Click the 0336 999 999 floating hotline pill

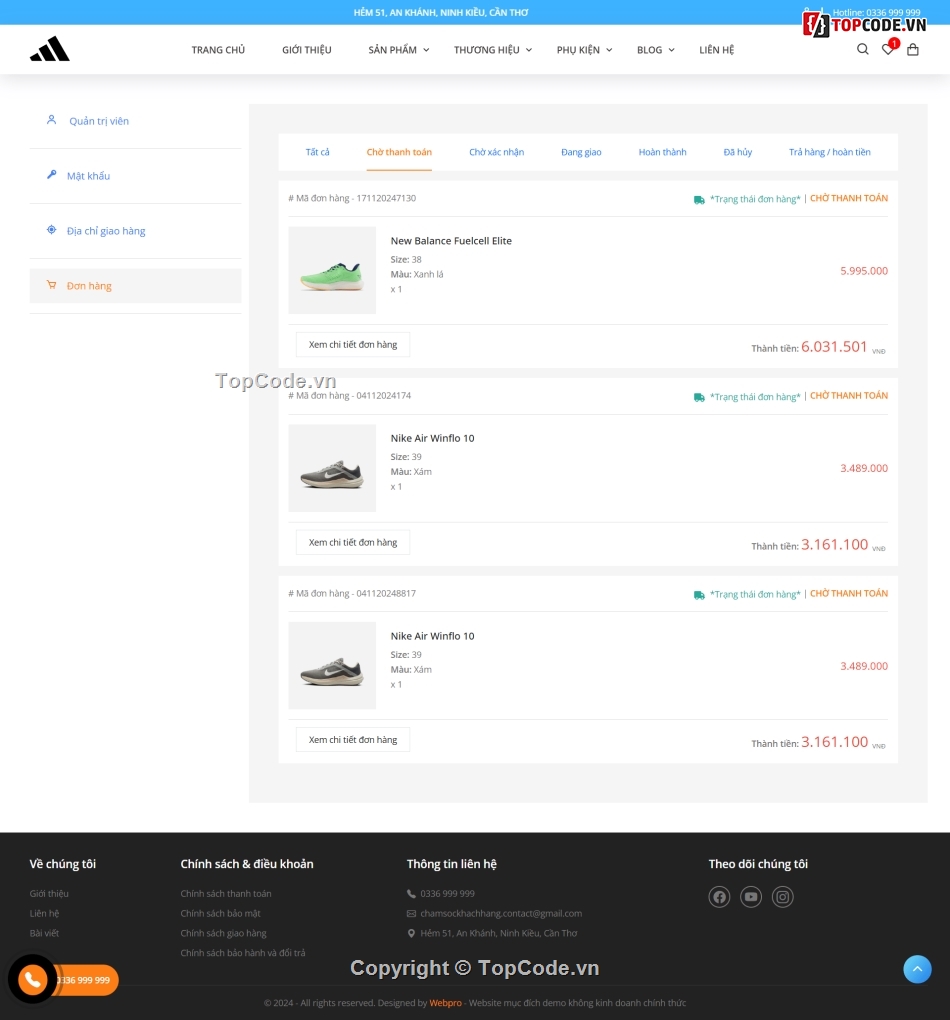point(85,980)
